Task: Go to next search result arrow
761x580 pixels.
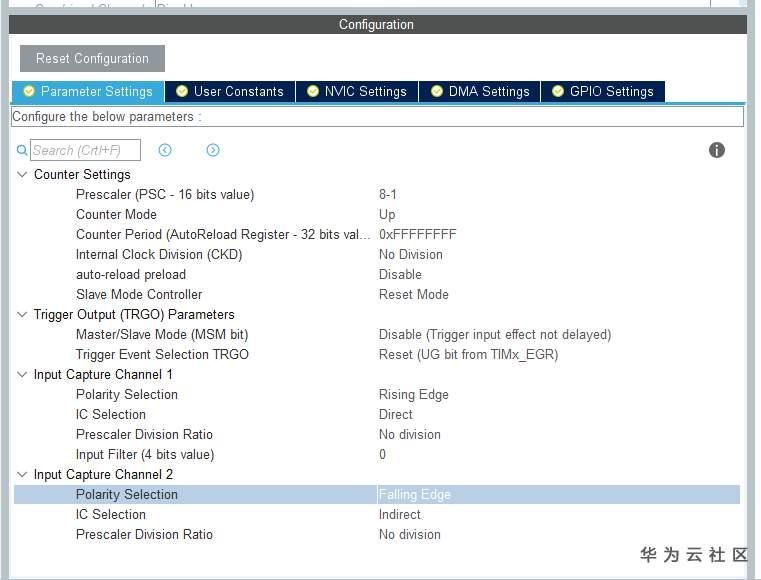Action: click(x=213, y=150)
